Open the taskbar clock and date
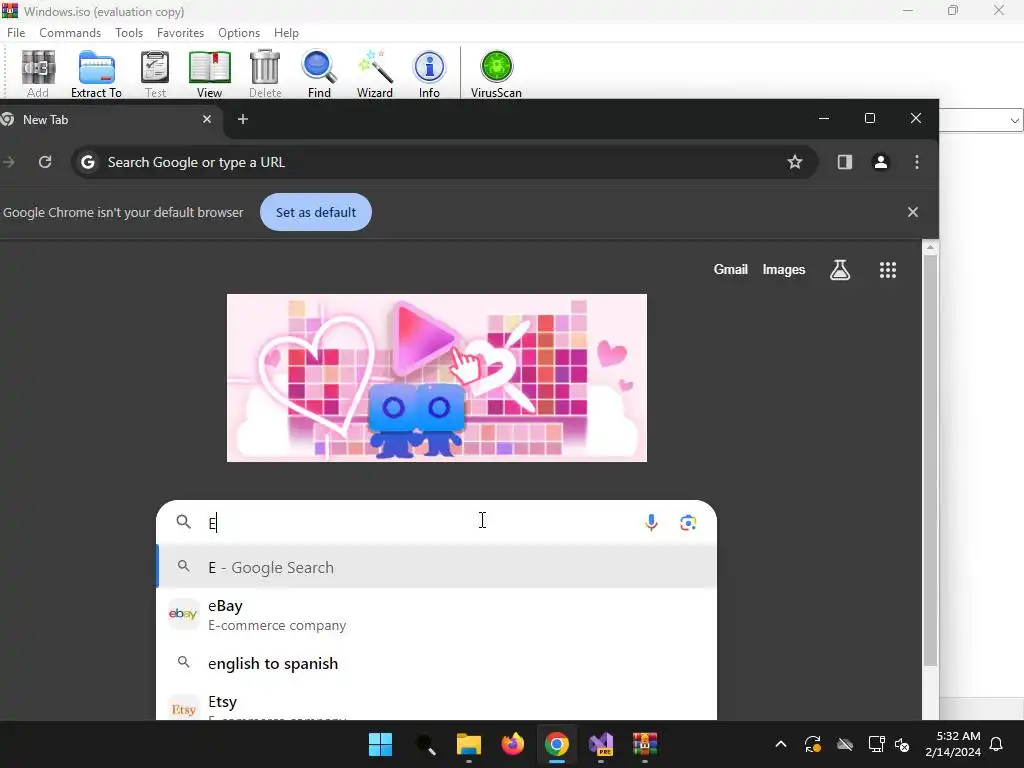 [953, 744]
